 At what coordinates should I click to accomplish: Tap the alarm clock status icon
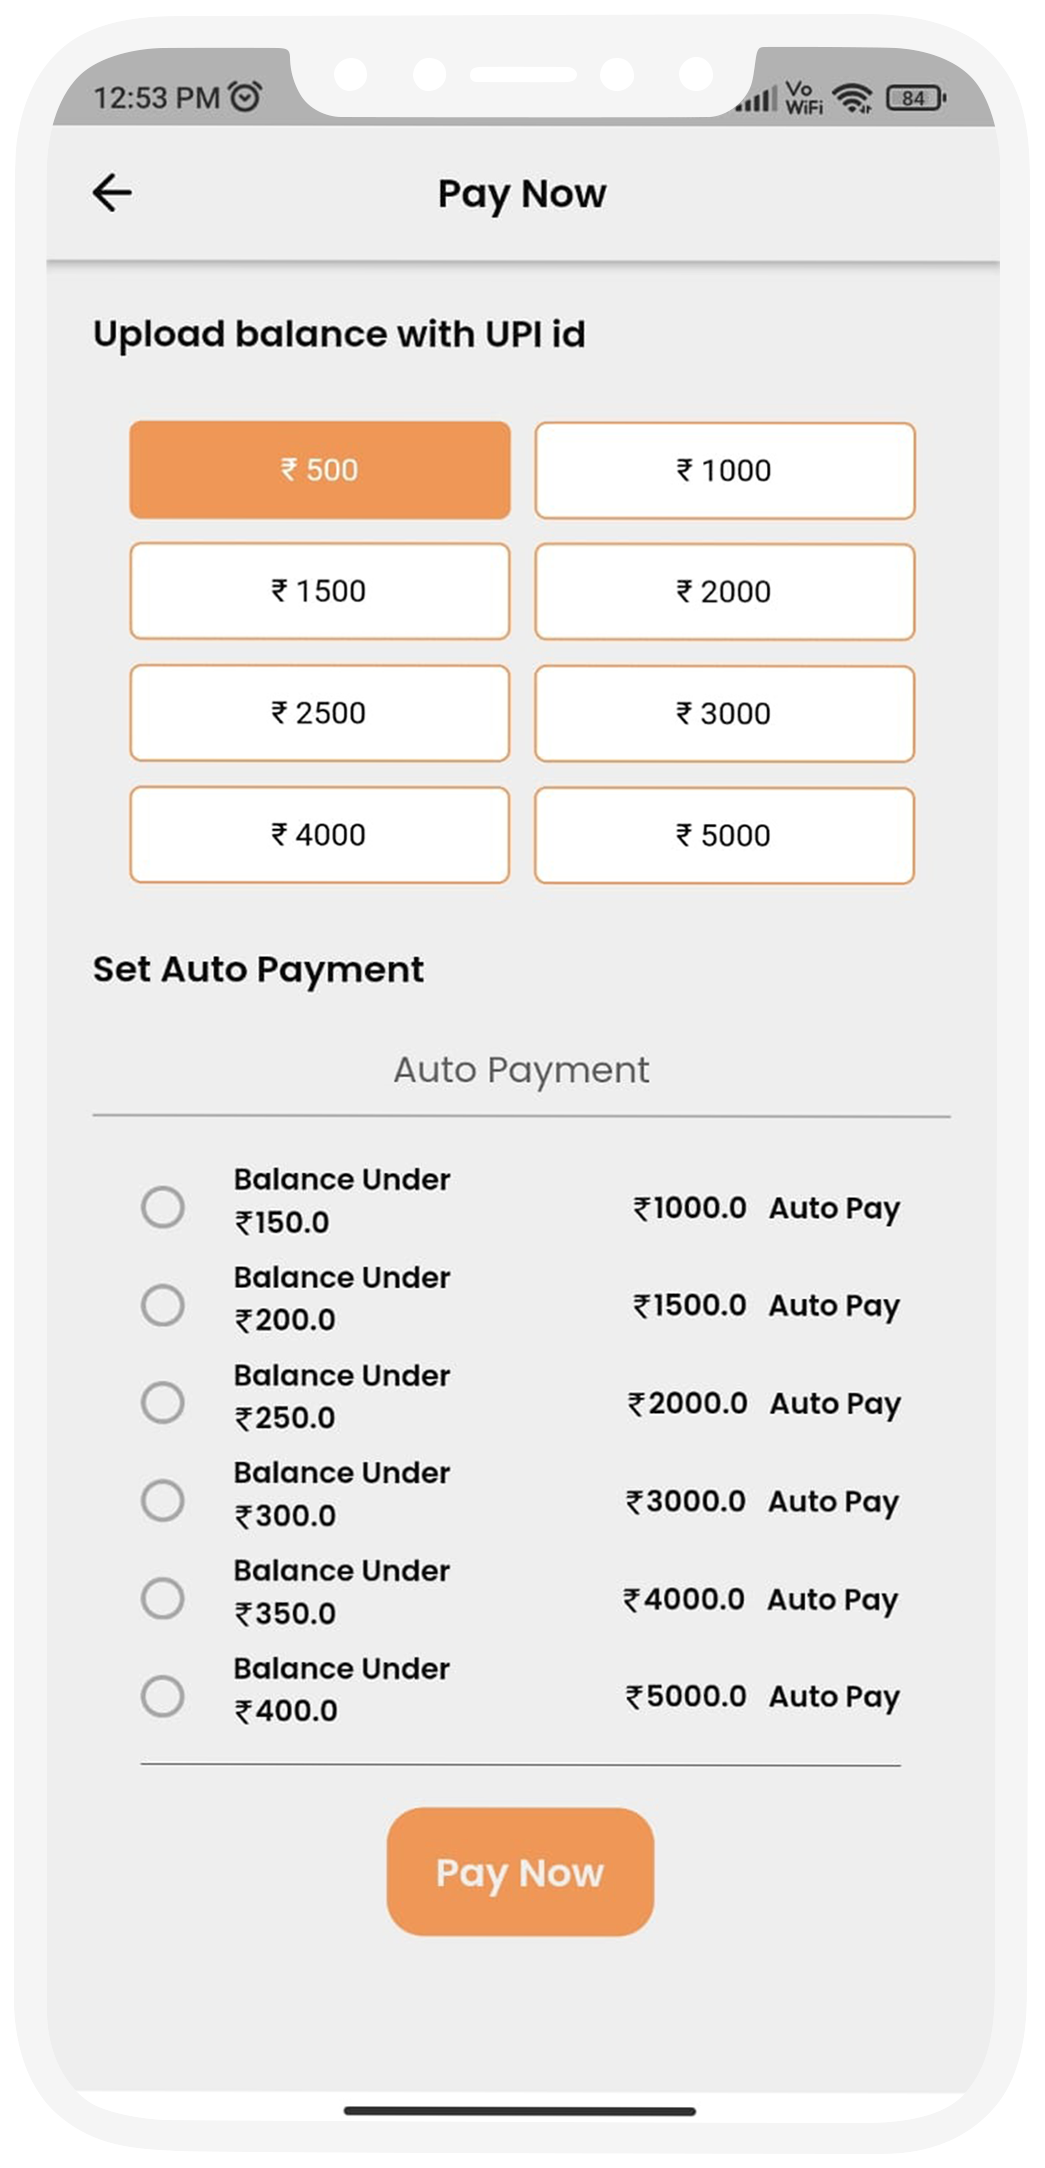coord(245,97)
